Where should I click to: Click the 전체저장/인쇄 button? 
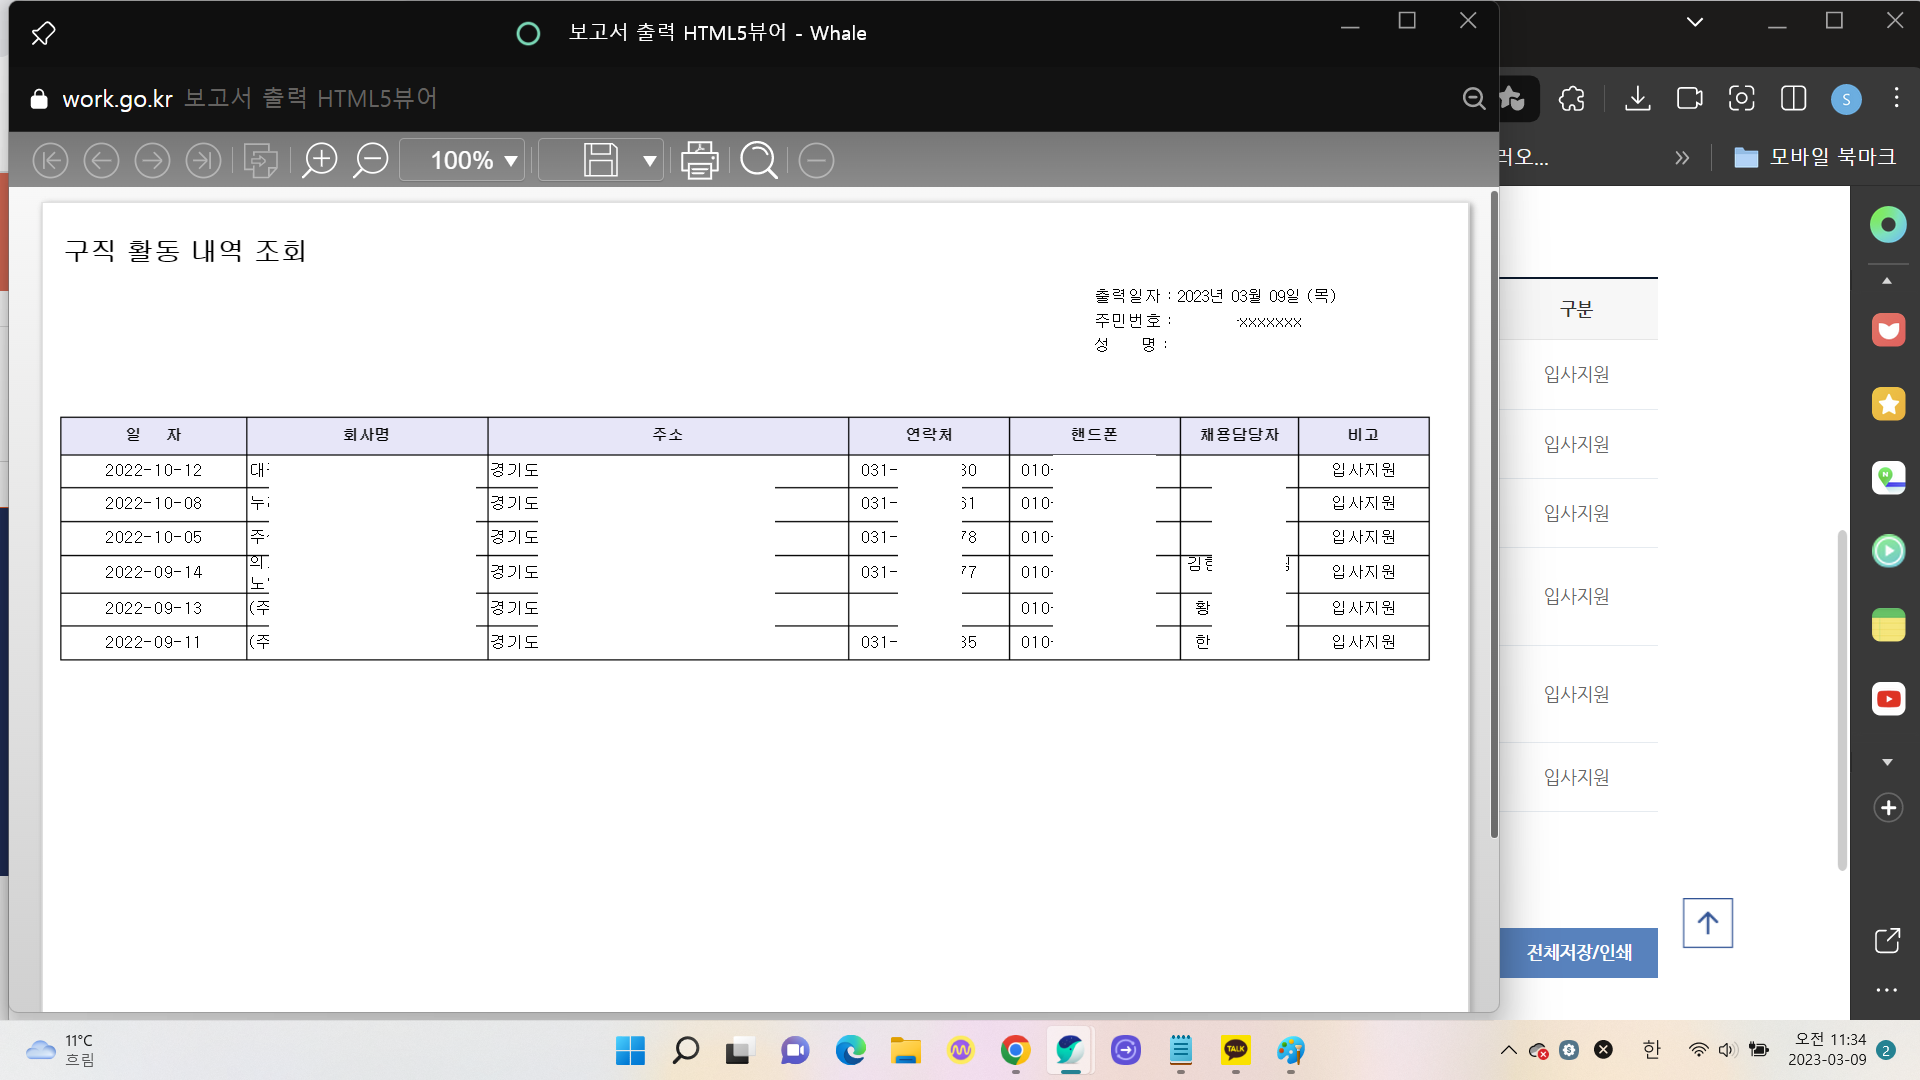pyautogui.click(x=1578, y=952)
